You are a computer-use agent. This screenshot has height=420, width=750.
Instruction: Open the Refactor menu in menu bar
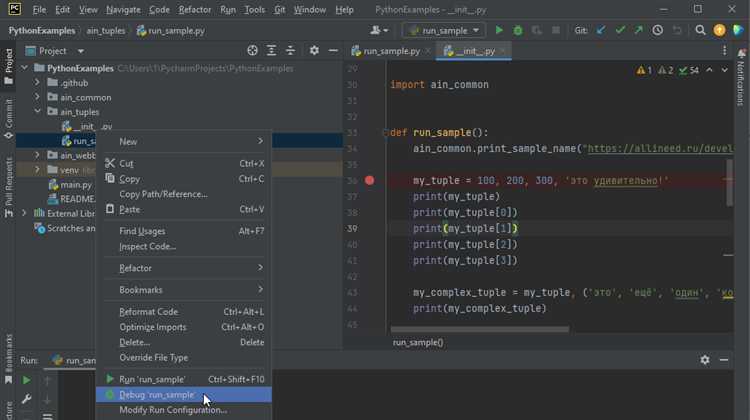click(x=195, y=10)
